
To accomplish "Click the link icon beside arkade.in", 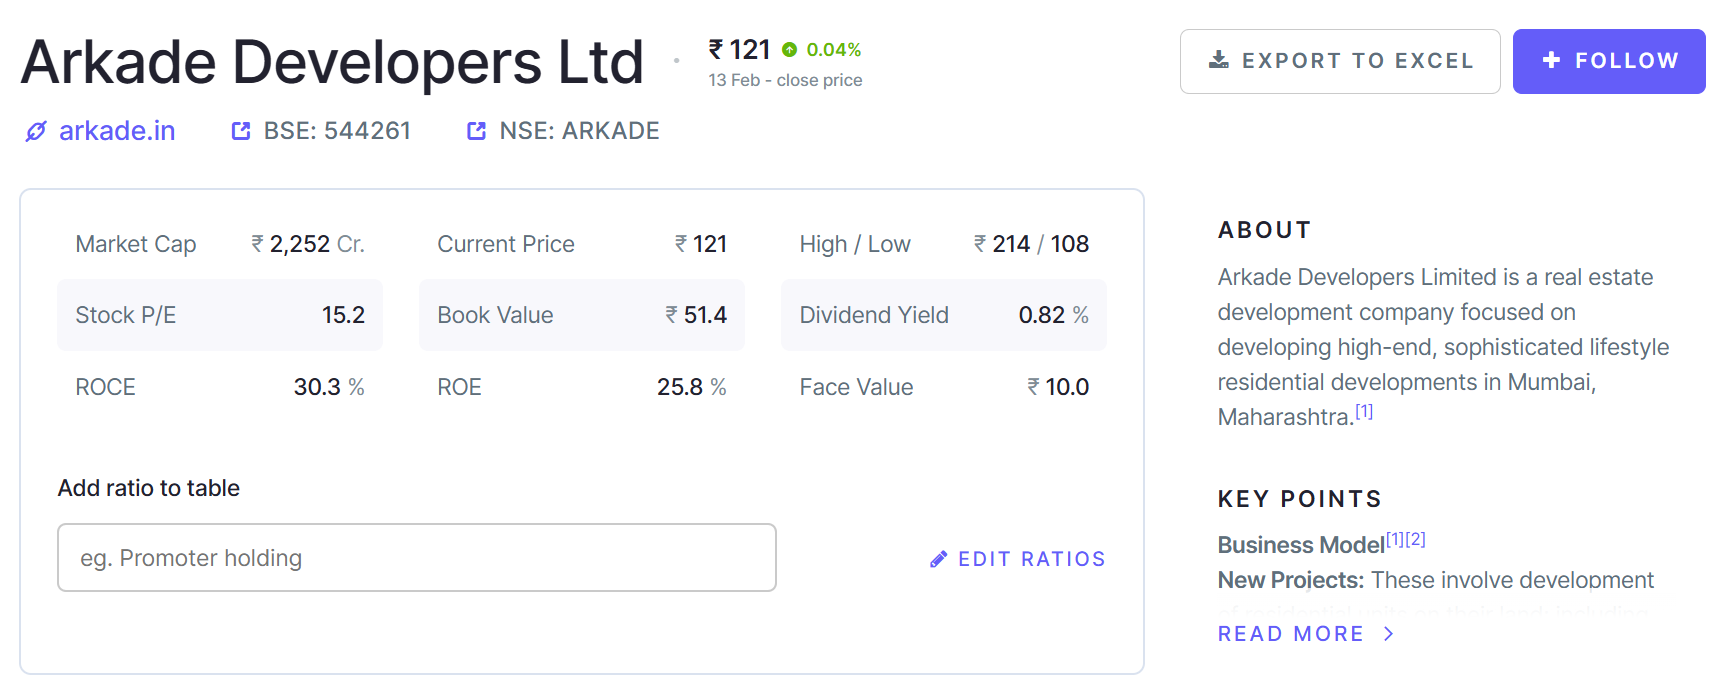I will tap(36, 132).
